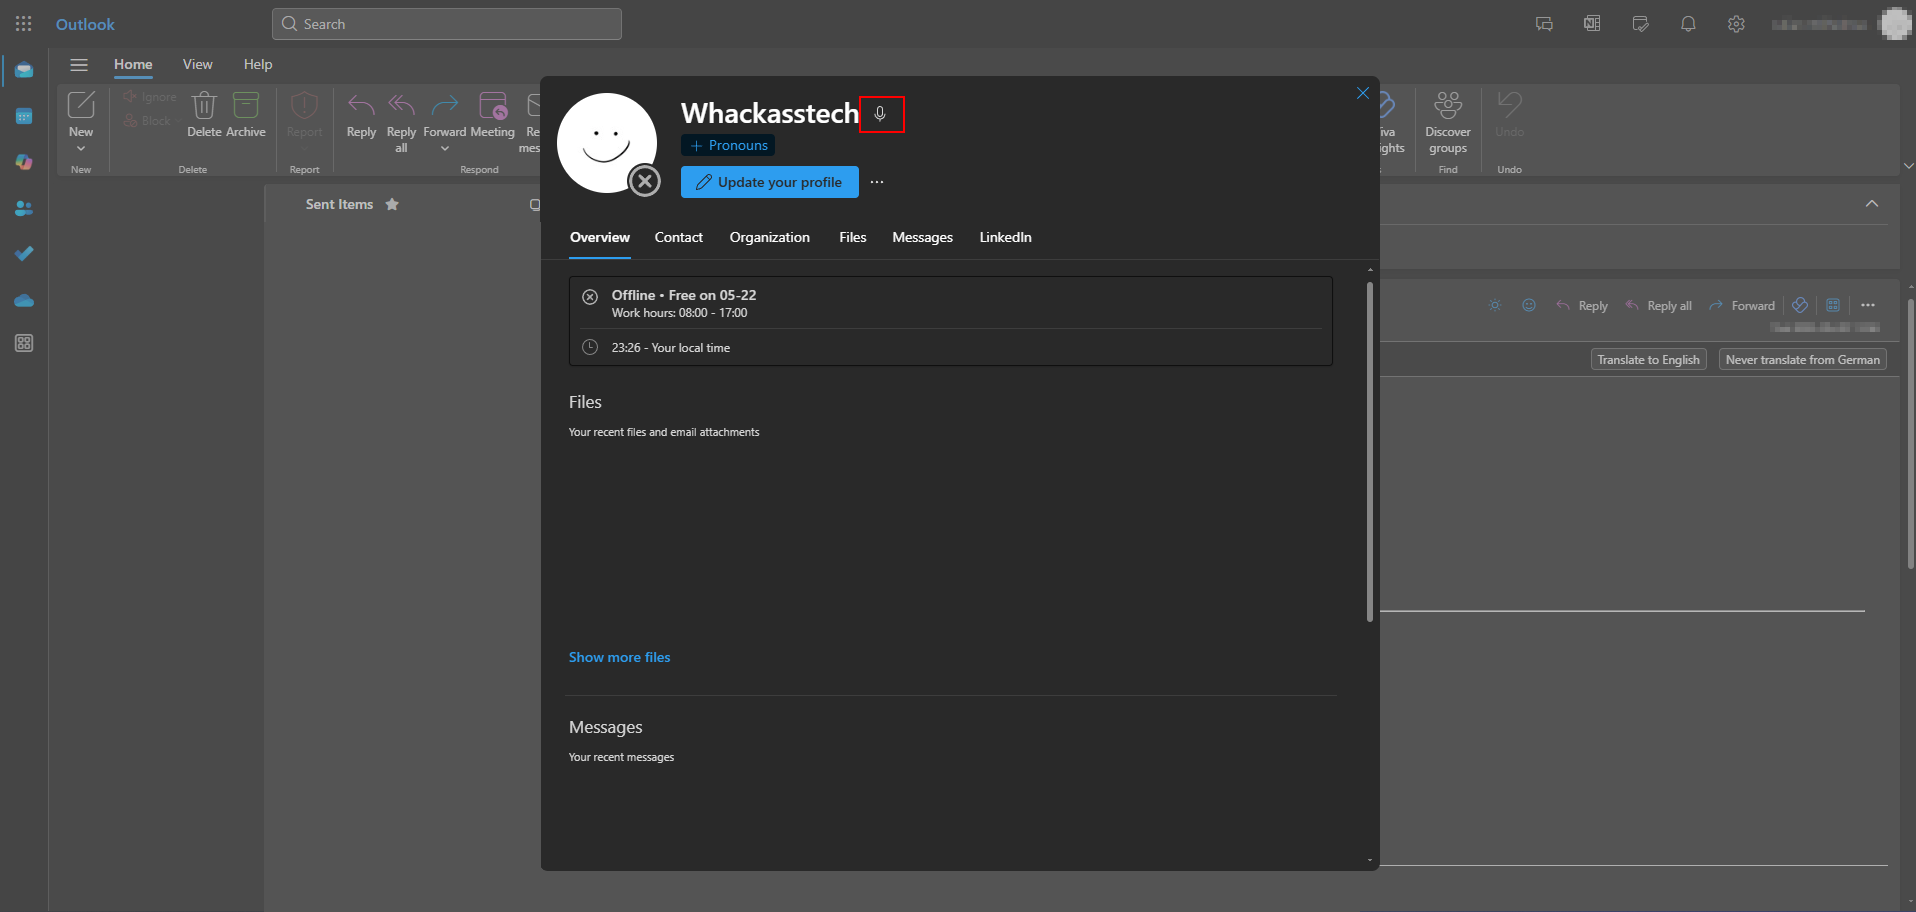
Task: Expand the ribbon options chevron
Action: (x=1908, y=166)
